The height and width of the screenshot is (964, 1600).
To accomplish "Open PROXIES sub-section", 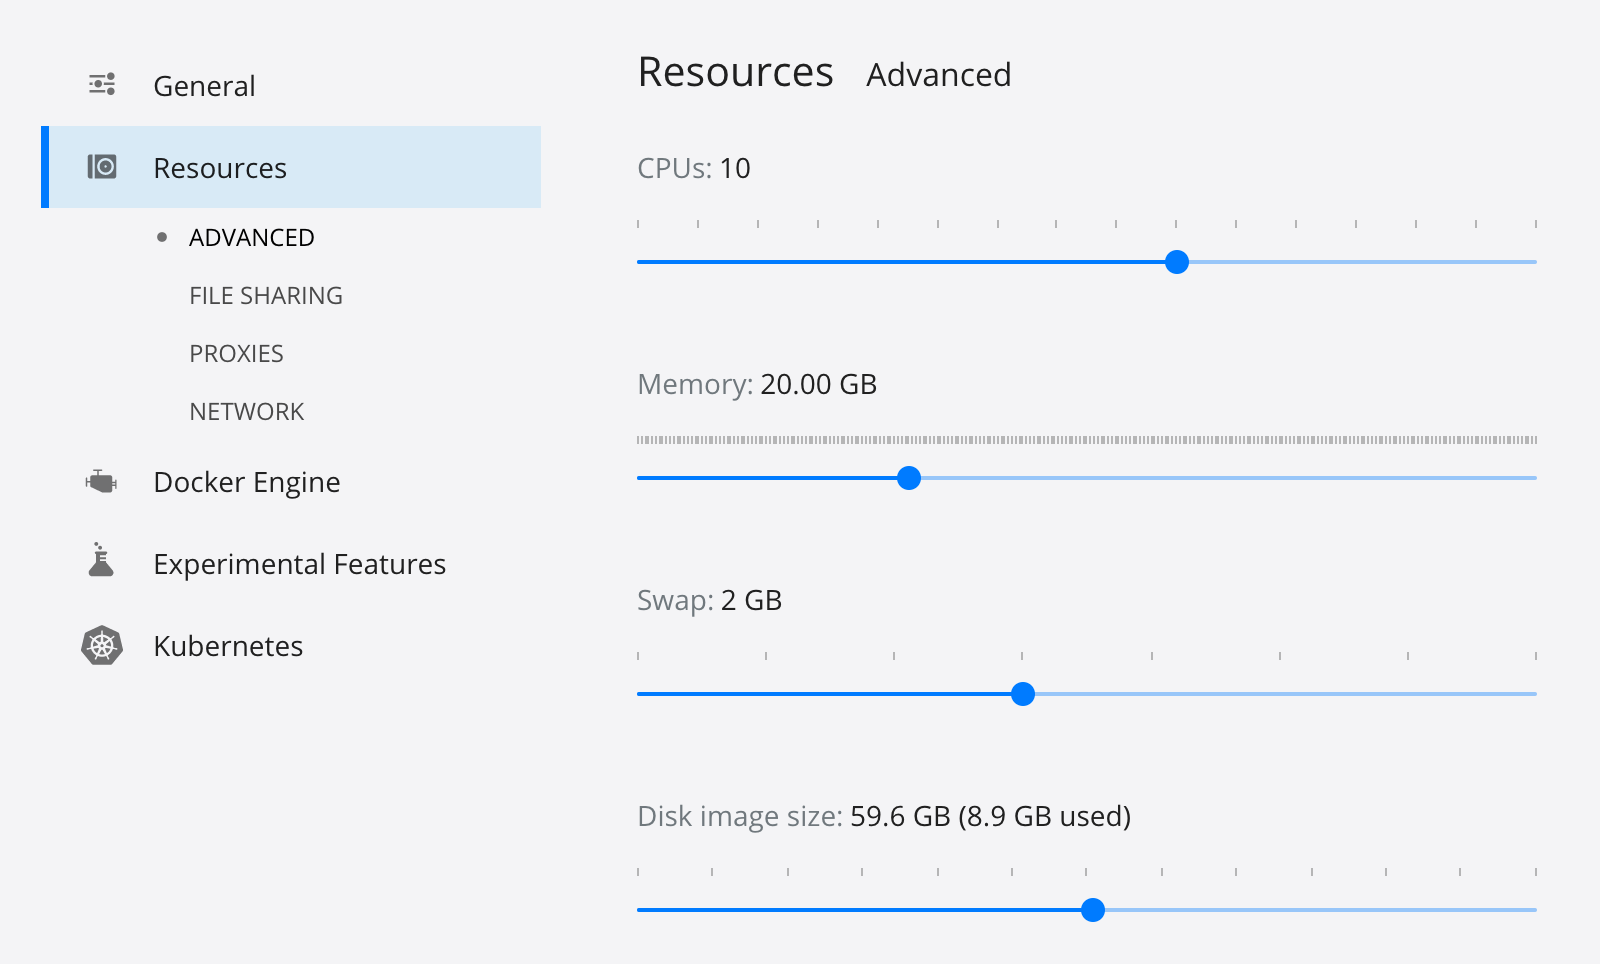I will (237, 354).
